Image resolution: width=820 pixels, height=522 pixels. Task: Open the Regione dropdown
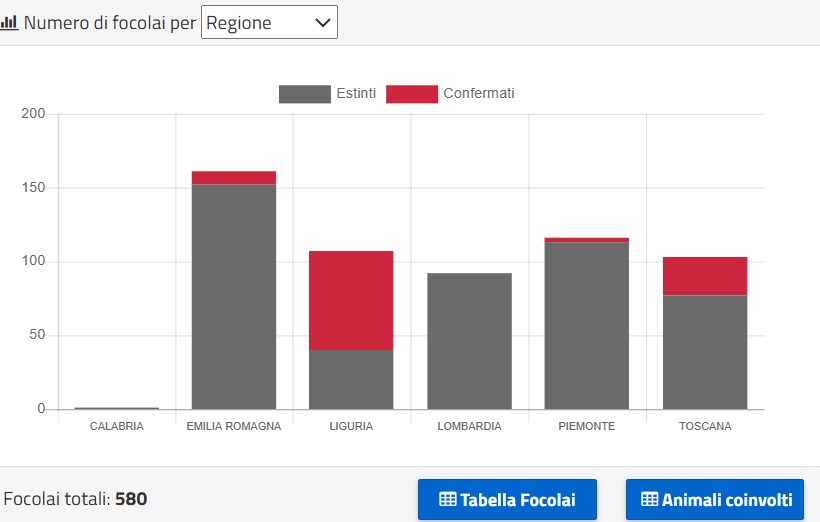[x=269, y=22]
